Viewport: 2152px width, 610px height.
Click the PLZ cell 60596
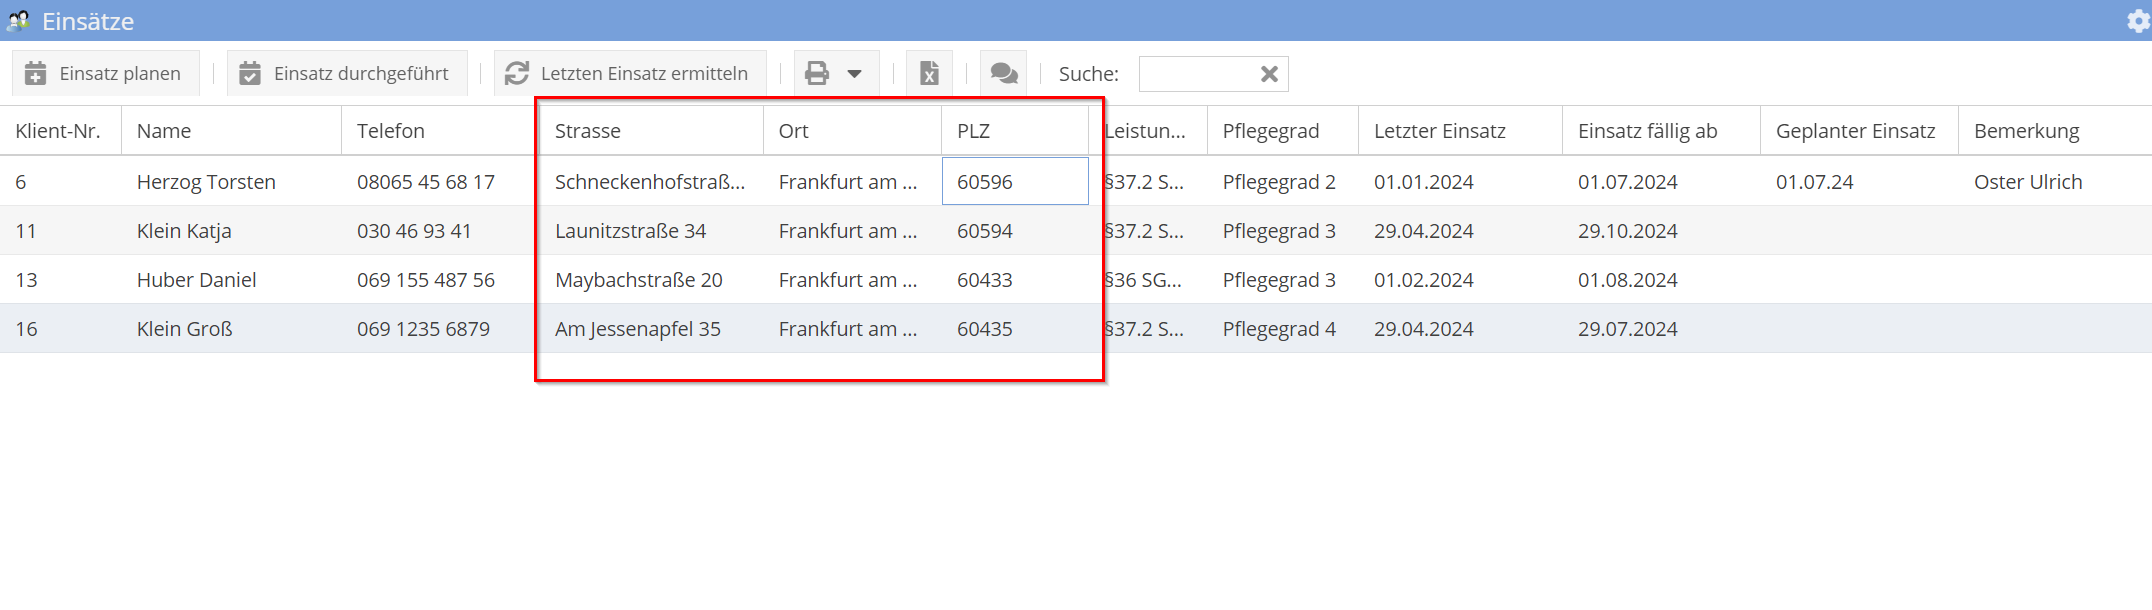click(1015, 182)
